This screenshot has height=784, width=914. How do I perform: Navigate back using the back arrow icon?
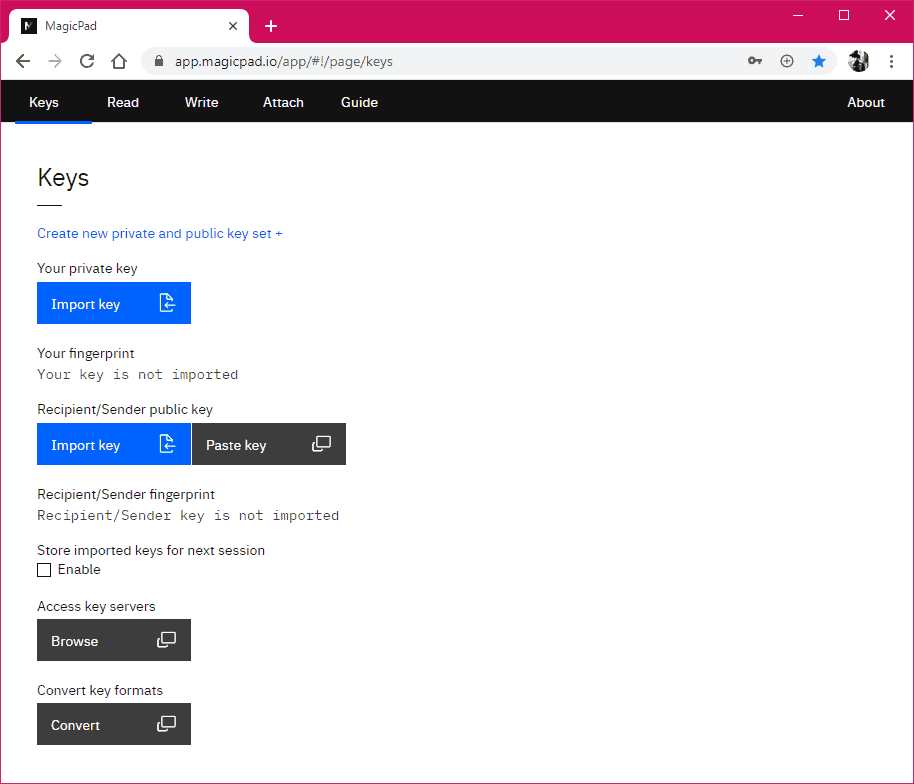click(23, 61)
